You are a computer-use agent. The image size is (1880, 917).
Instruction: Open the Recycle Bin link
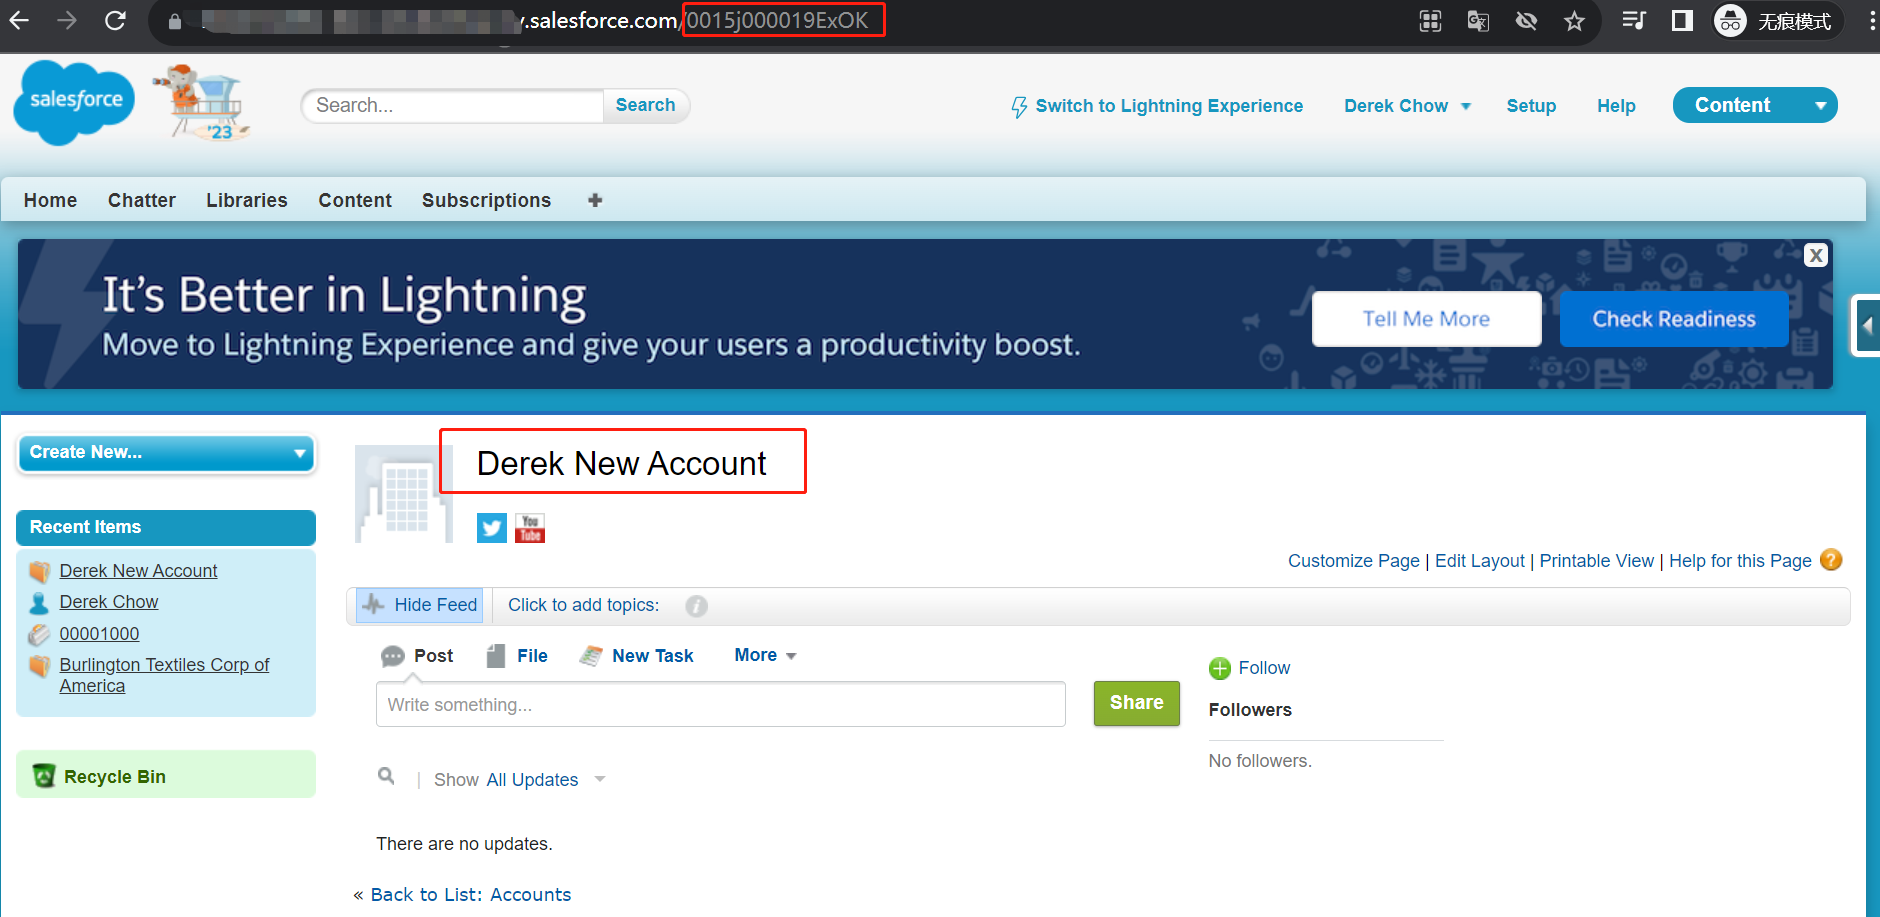click(115, 777)
